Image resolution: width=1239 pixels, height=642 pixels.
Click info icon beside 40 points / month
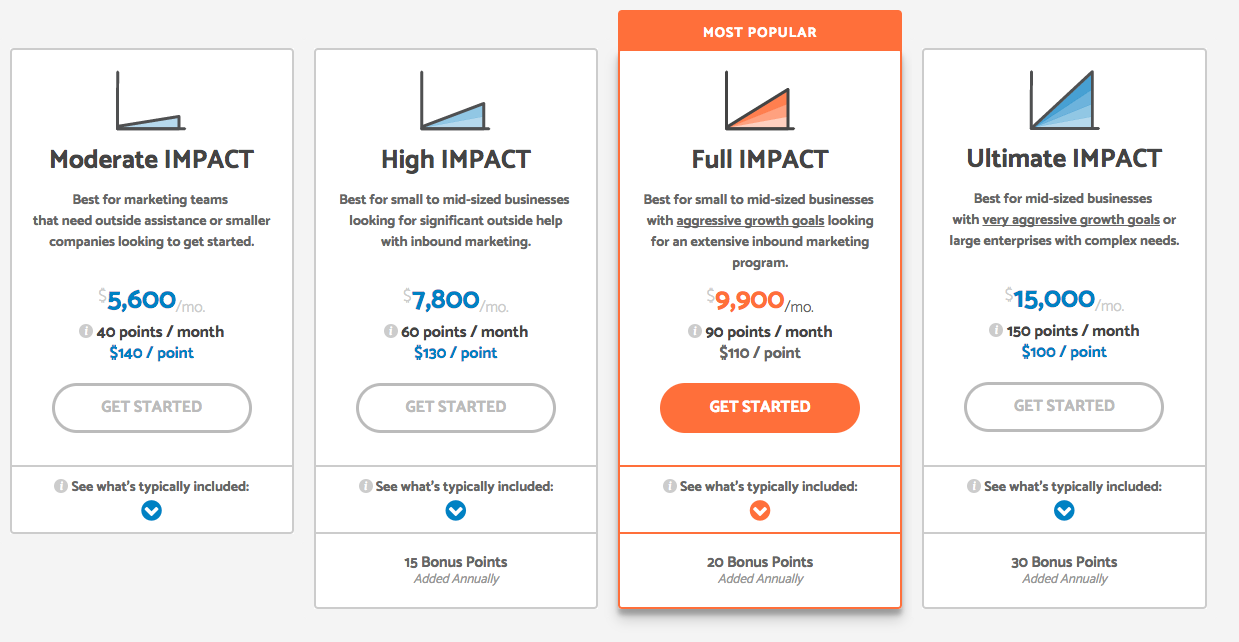(x=86, y=332)
